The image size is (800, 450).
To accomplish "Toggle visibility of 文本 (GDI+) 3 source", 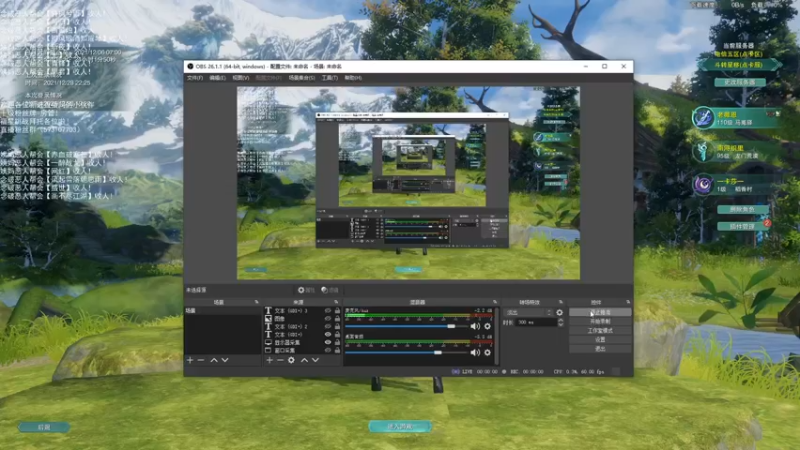I will 328,311.
